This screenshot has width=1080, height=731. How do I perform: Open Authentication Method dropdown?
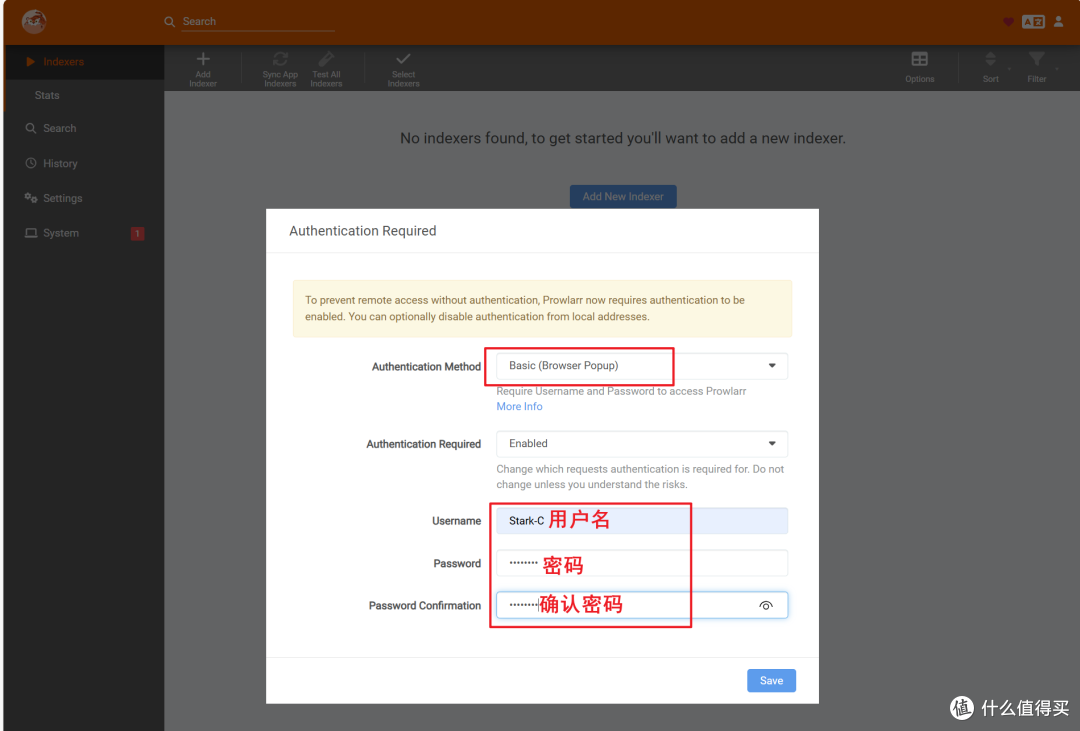642,366
